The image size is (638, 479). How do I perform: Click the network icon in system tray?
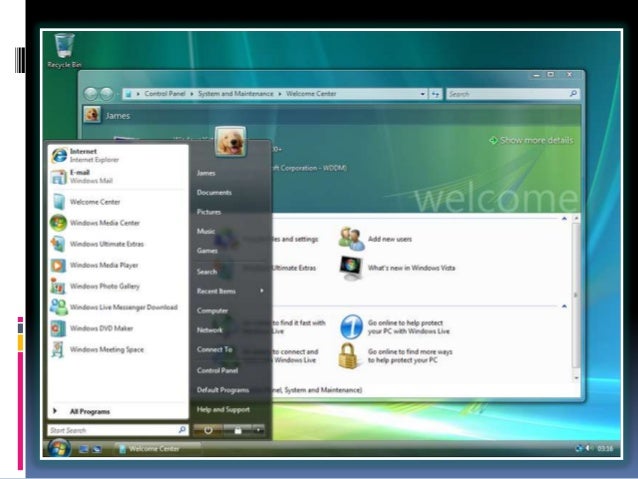tap(579, 448)
